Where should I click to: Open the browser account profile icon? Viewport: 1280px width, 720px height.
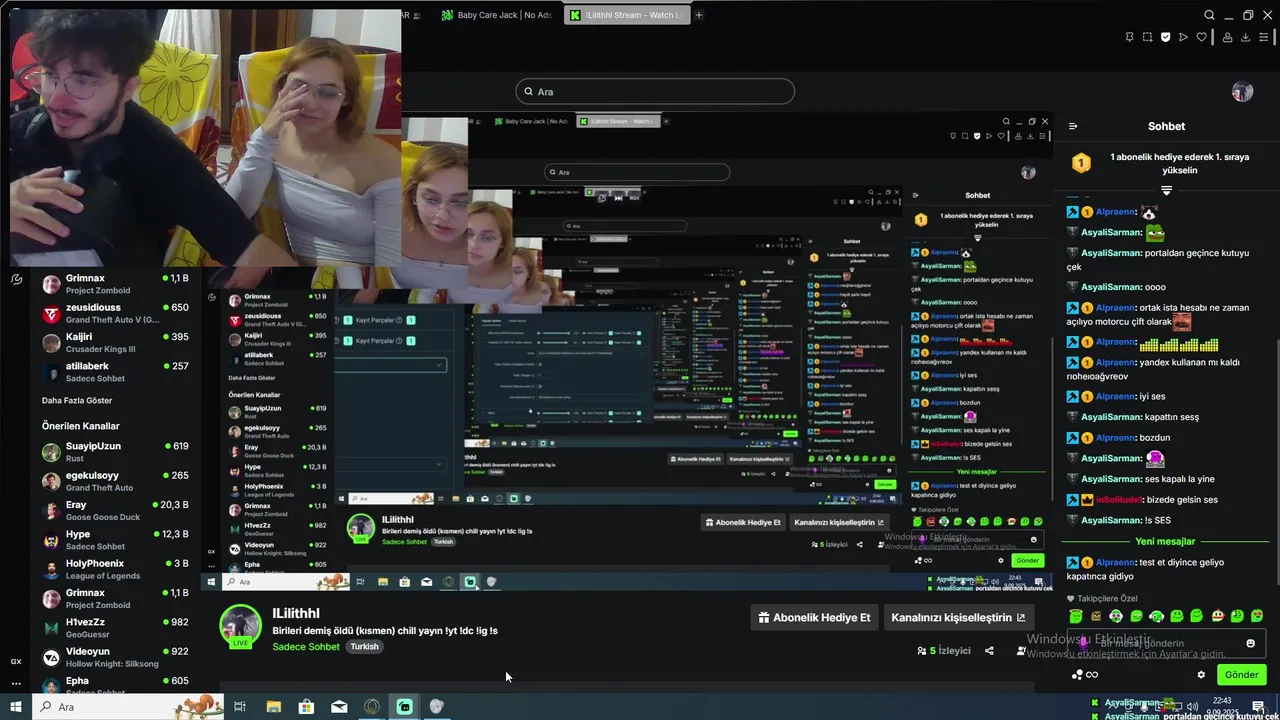[x=1226, y=37]
